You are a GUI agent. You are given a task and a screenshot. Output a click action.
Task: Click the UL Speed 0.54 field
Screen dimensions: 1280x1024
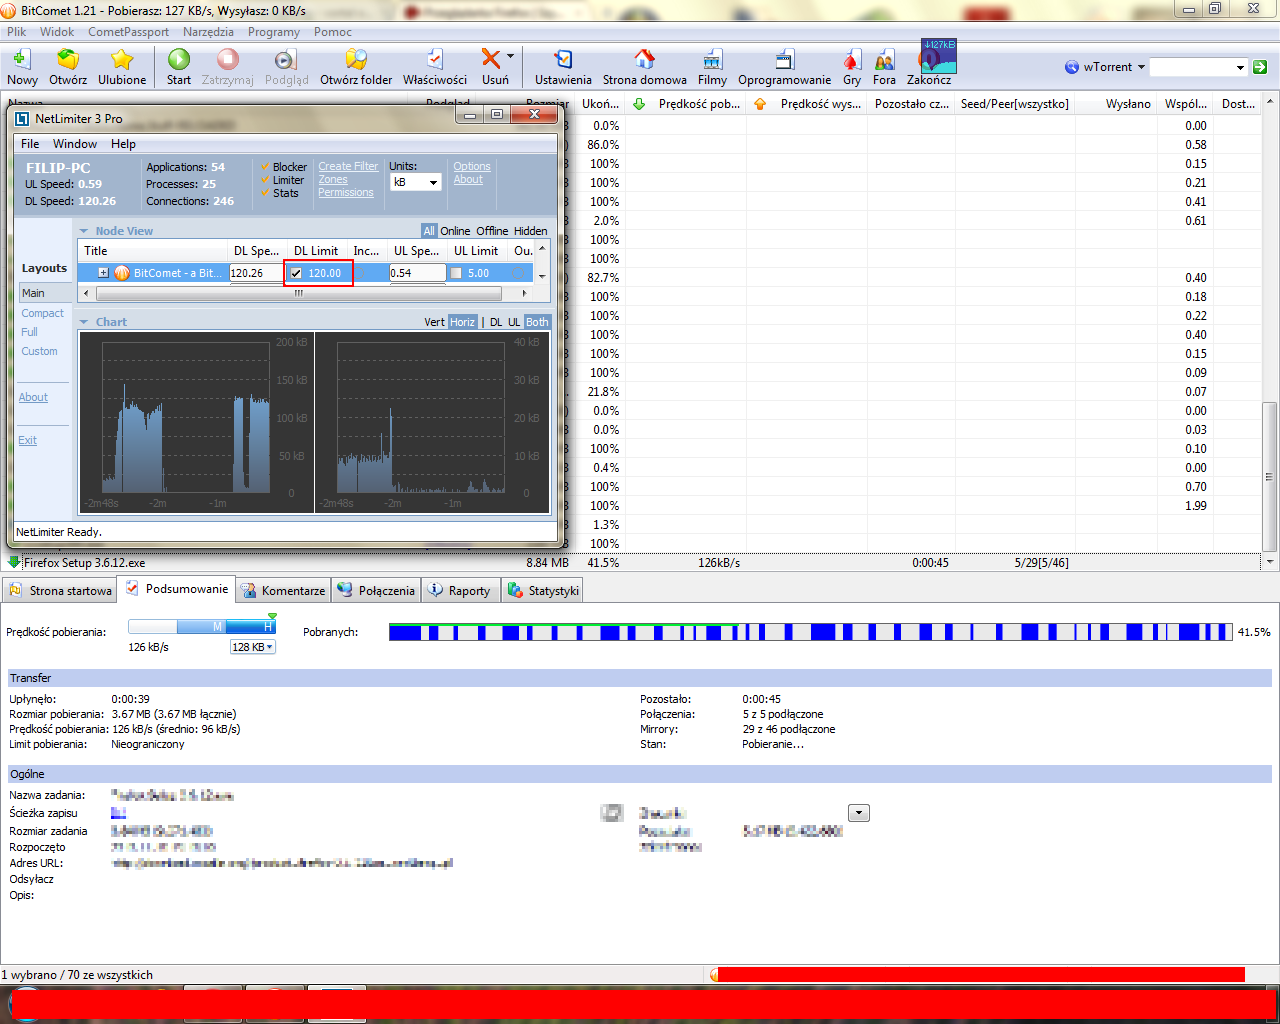(x=417, y=273)
